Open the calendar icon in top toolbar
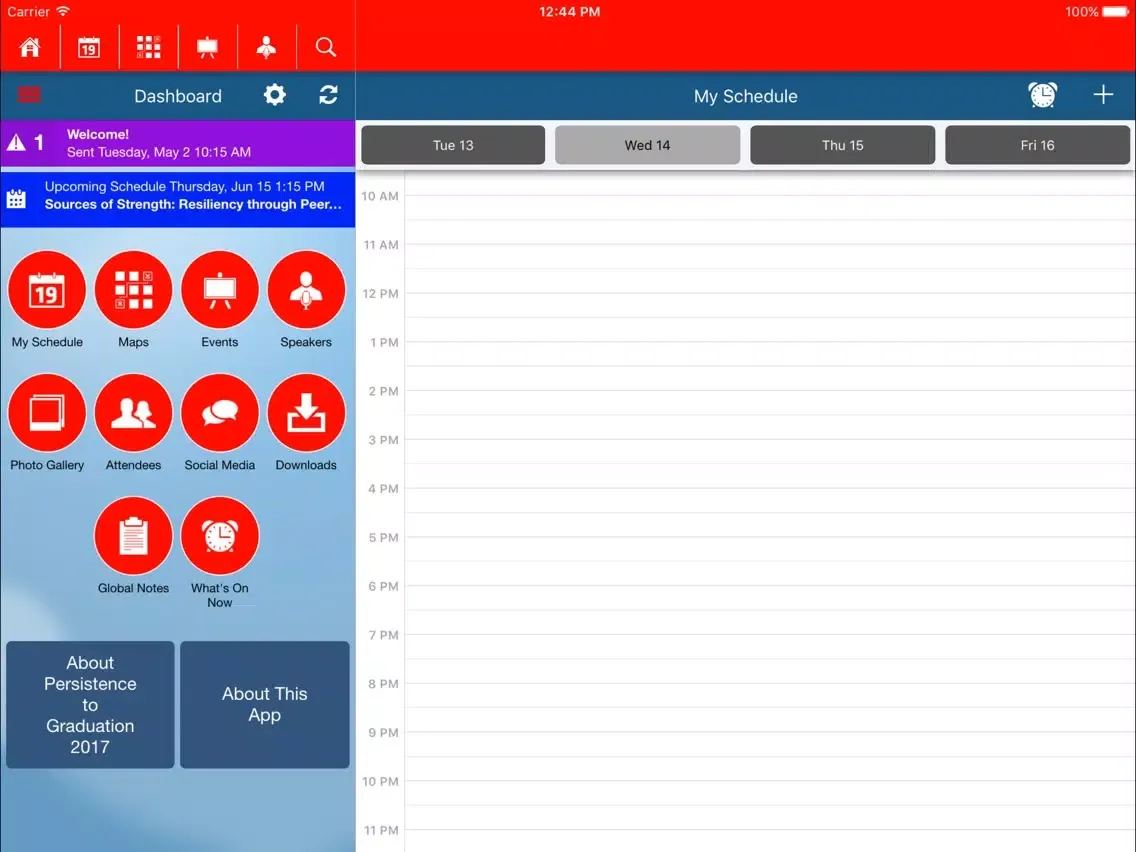The width and height of the screenshot is (1136, 852). 89,47
